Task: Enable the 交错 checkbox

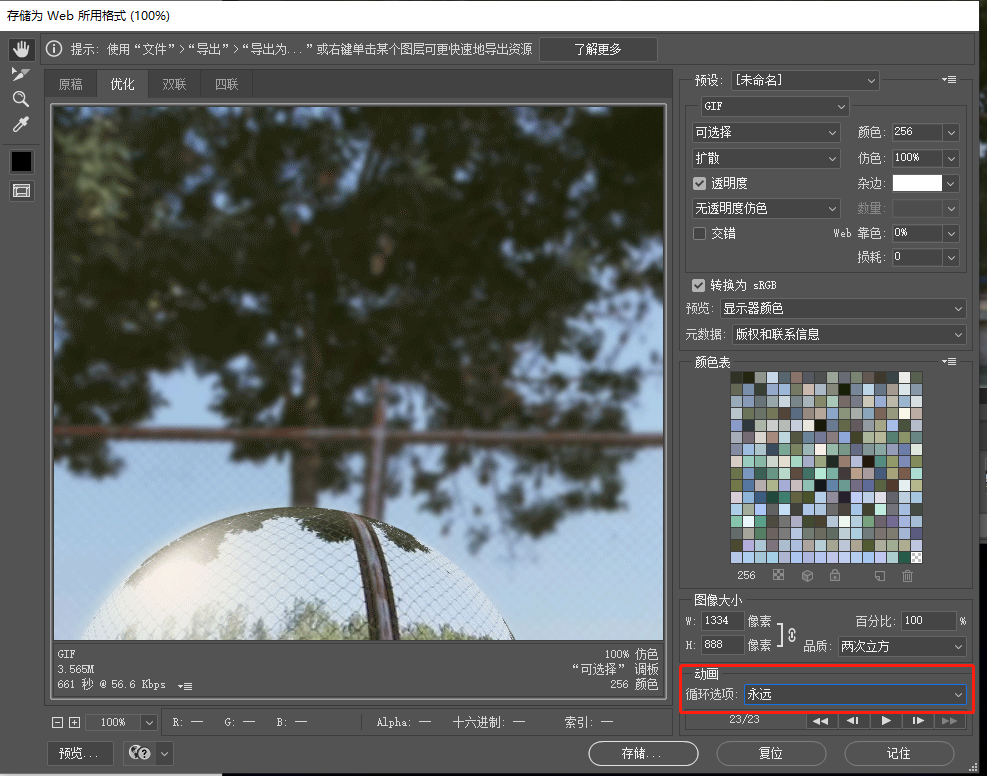Action: tap(699, 233)
